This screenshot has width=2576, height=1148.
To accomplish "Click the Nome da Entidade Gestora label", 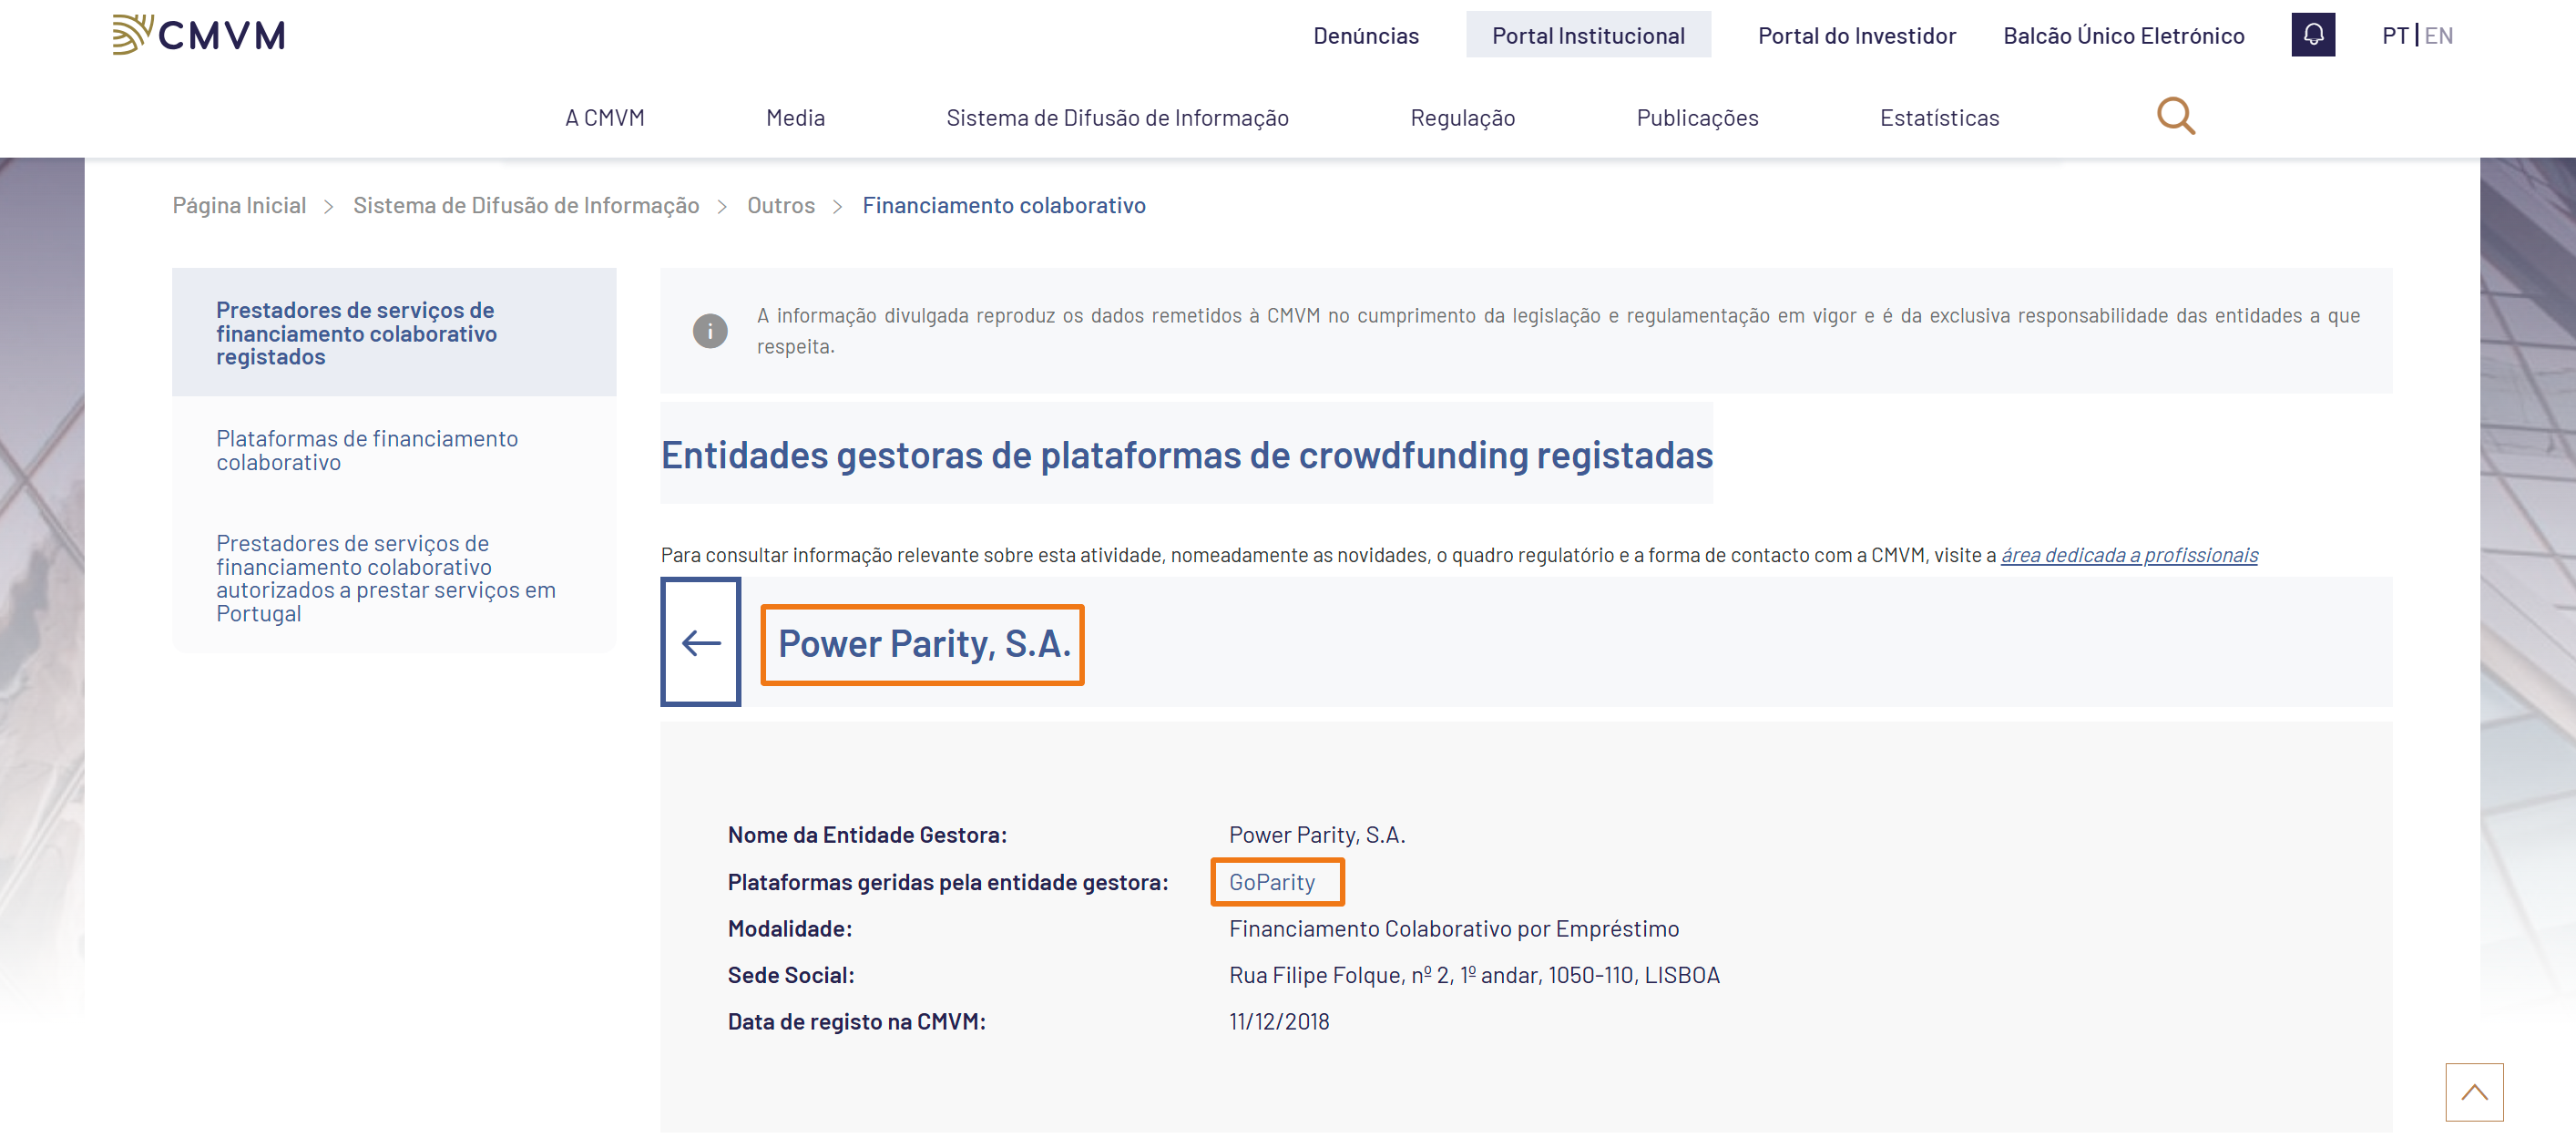I will [867, 835].
